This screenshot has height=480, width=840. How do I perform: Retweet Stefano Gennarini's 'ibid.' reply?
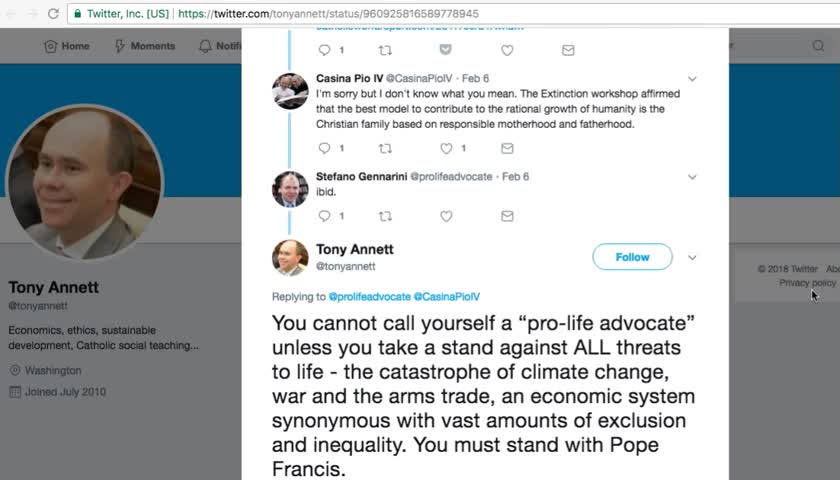[x=386, y=216]
